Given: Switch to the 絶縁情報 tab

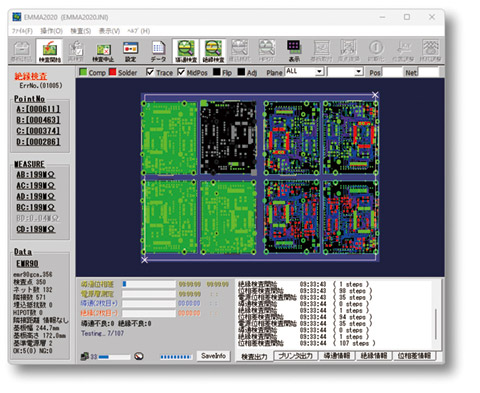Looking at the screenshot, I should click(374, 356).
